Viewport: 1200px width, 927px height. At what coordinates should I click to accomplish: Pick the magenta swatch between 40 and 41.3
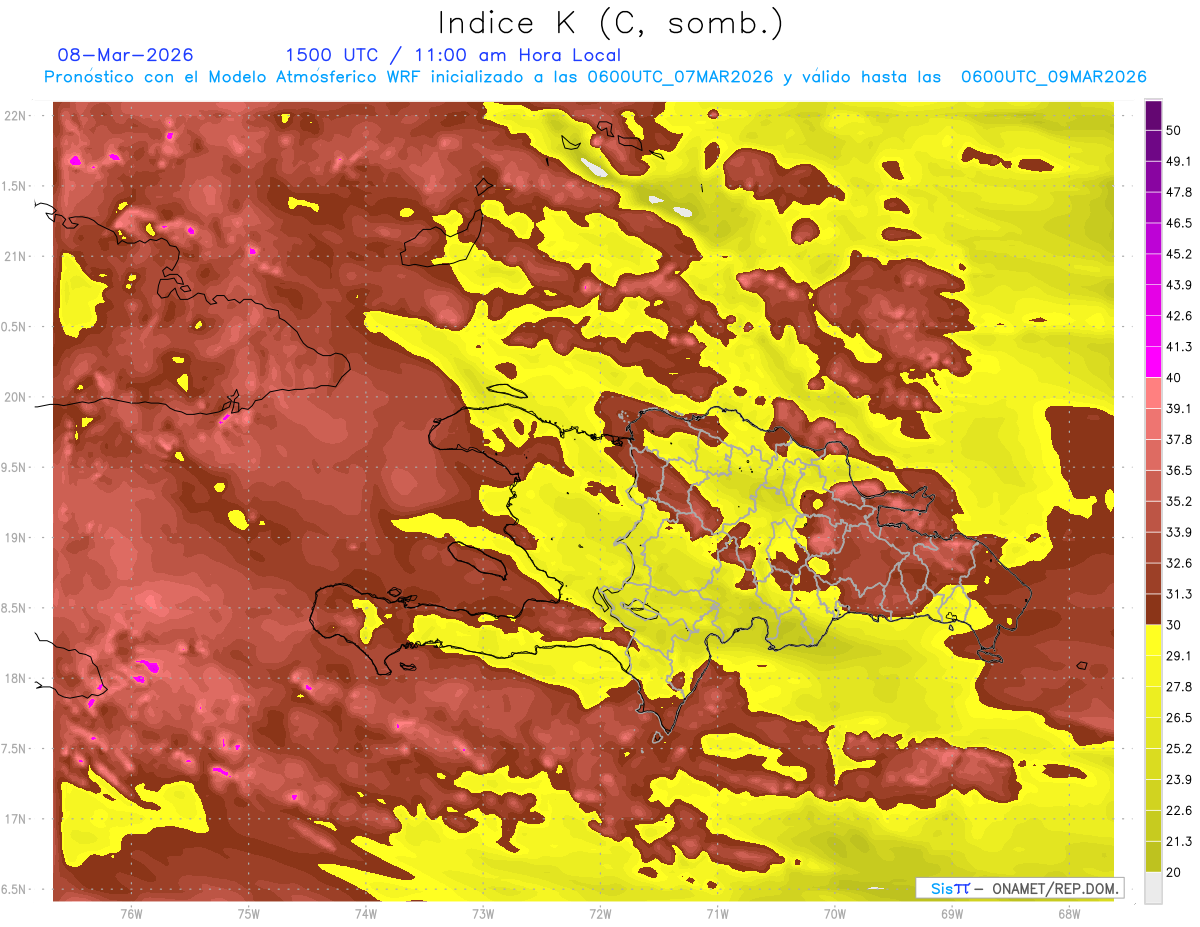coord(1153,362)
